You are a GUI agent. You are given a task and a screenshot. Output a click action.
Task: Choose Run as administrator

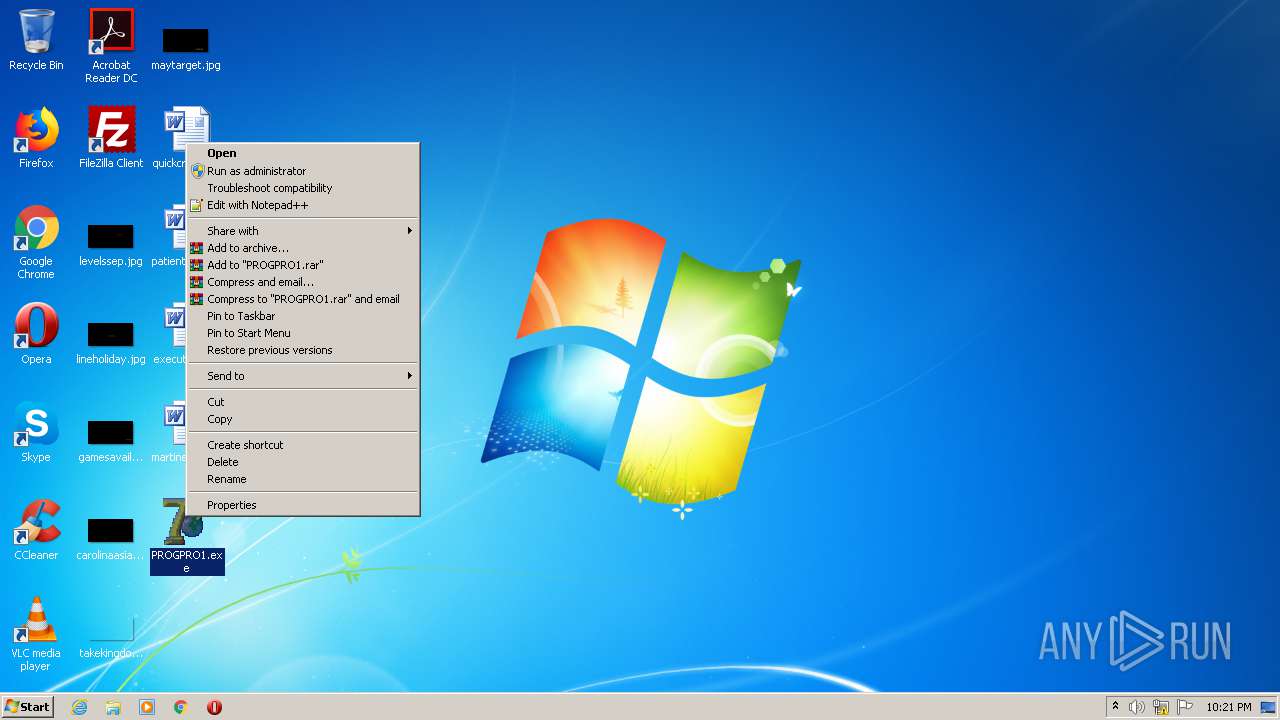tap(303, 171)
